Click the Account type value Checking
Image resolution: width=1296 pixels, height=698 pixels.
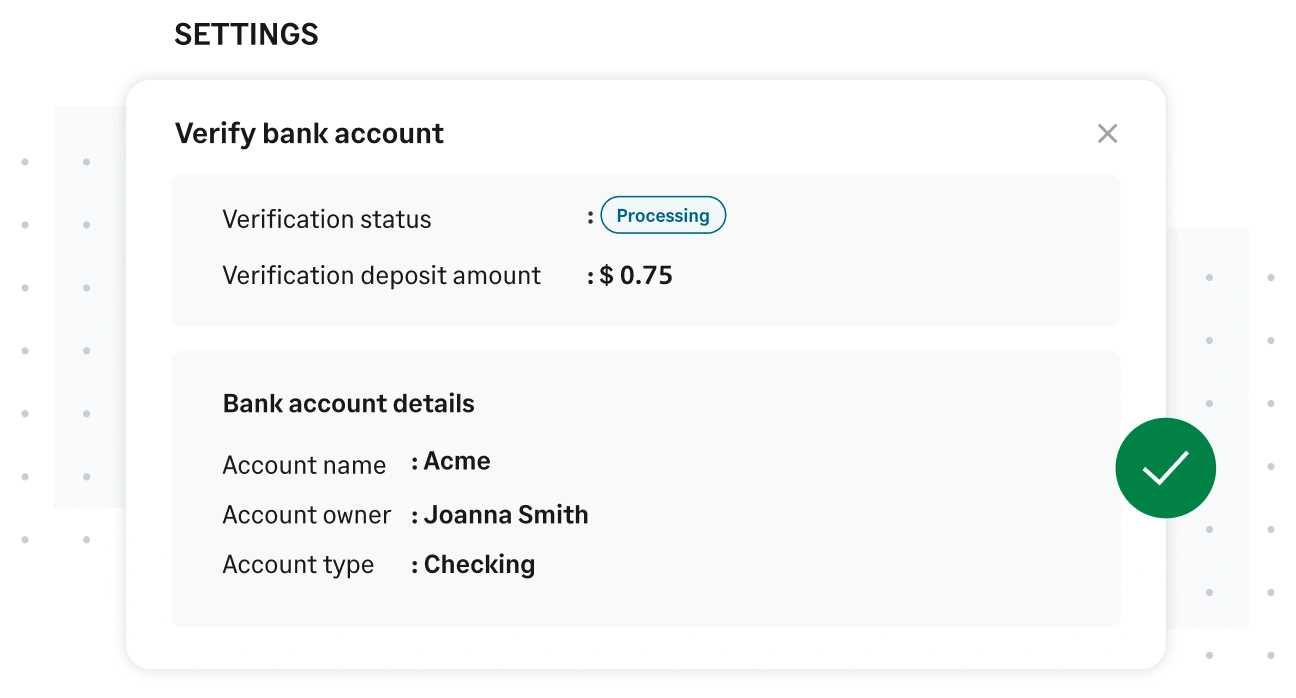(x=479, y=564)
